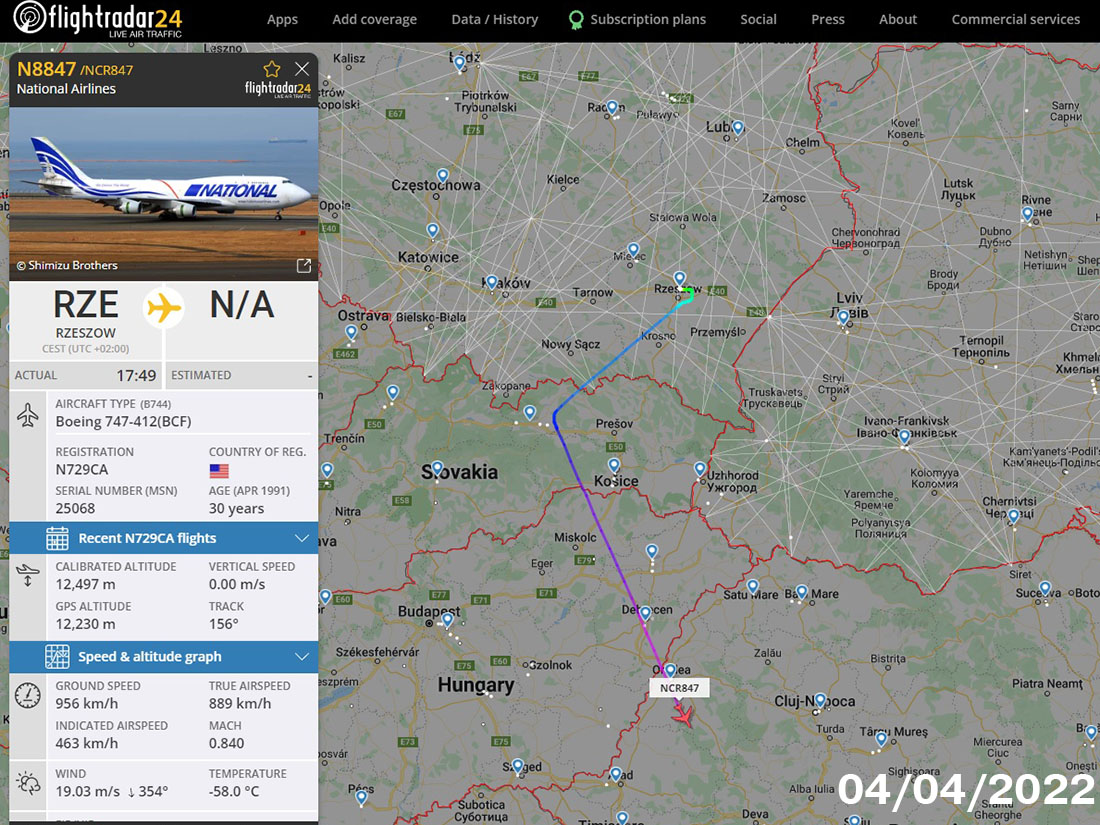Click the calendar icon beside Recent N729CA flights

click(x=57, y=538)
